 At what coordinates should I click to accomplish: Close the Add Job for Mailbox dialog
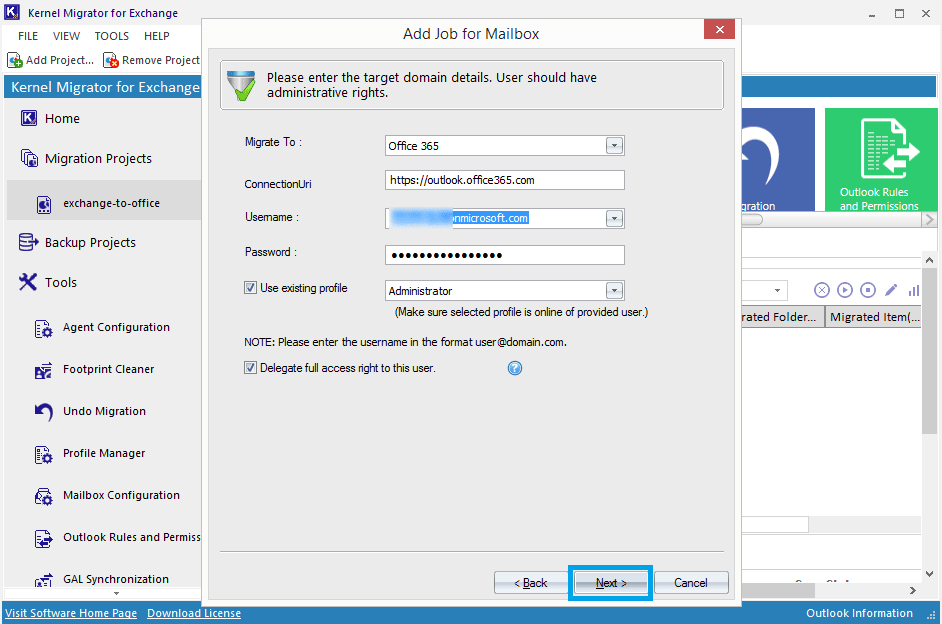[x=719, y=29]
